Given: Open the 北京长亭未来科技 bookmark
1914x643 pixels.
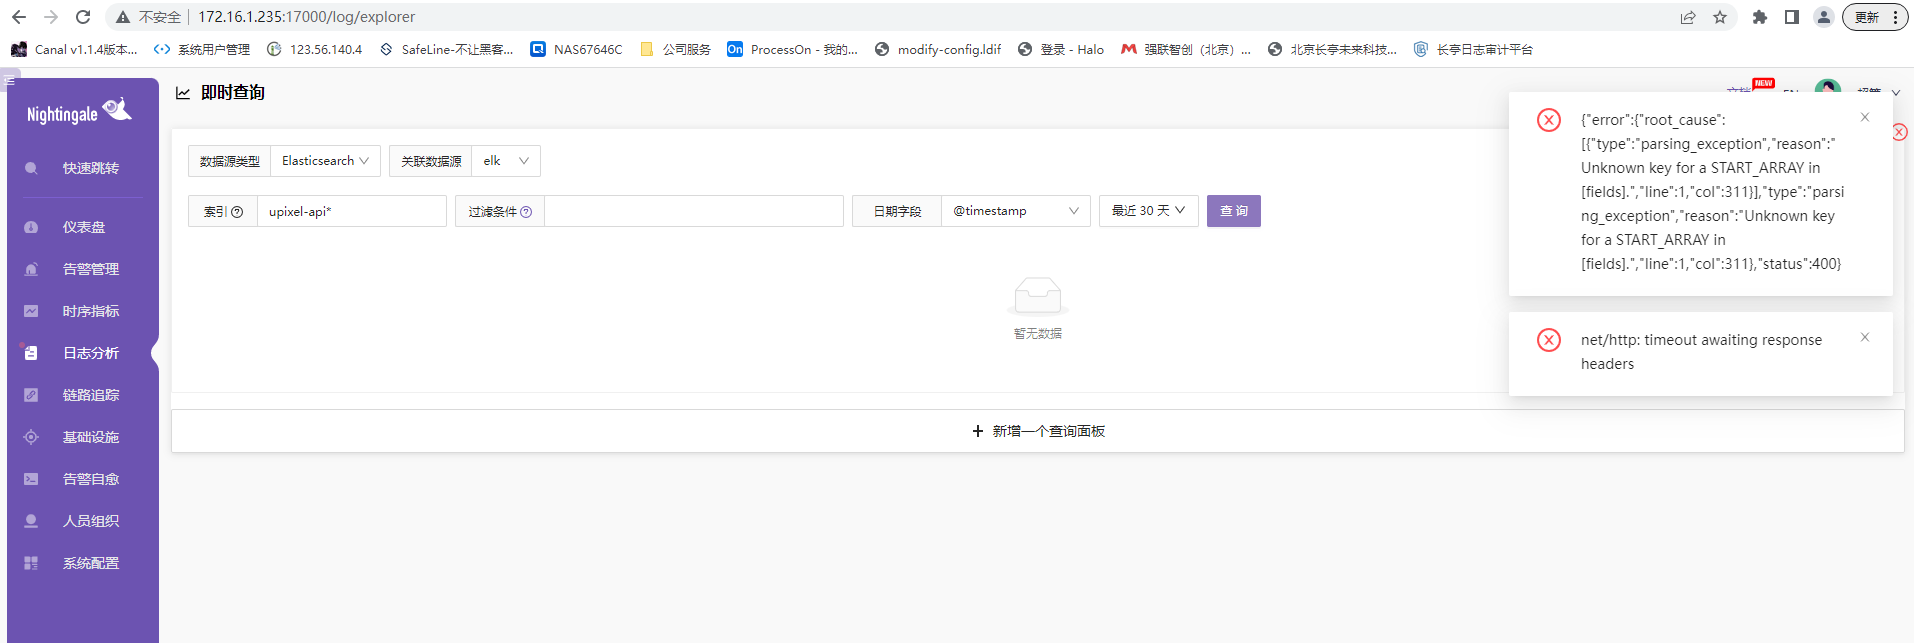Looking at the screenshot, I should (x=1332, y=49).
